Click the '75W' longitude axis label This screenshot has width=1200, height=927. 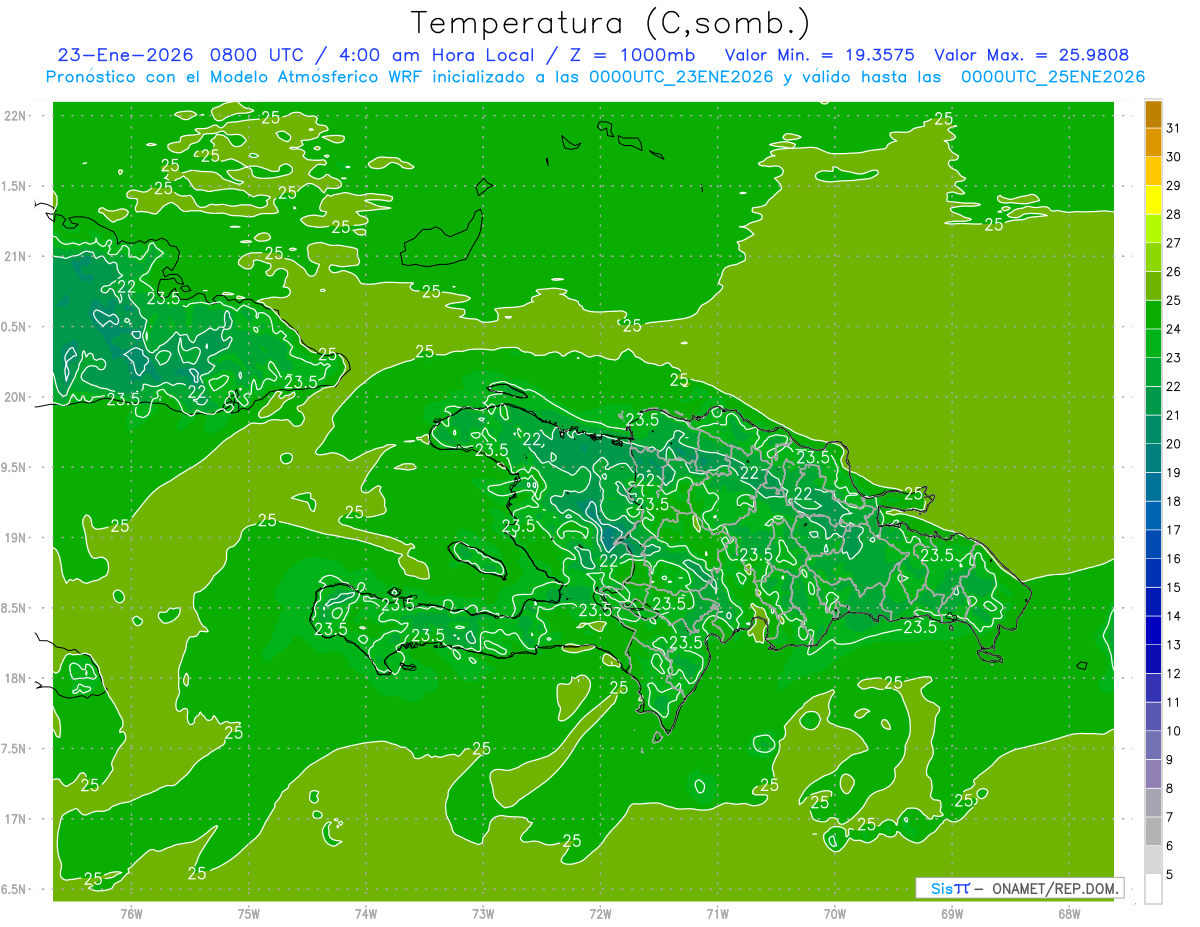249,914
